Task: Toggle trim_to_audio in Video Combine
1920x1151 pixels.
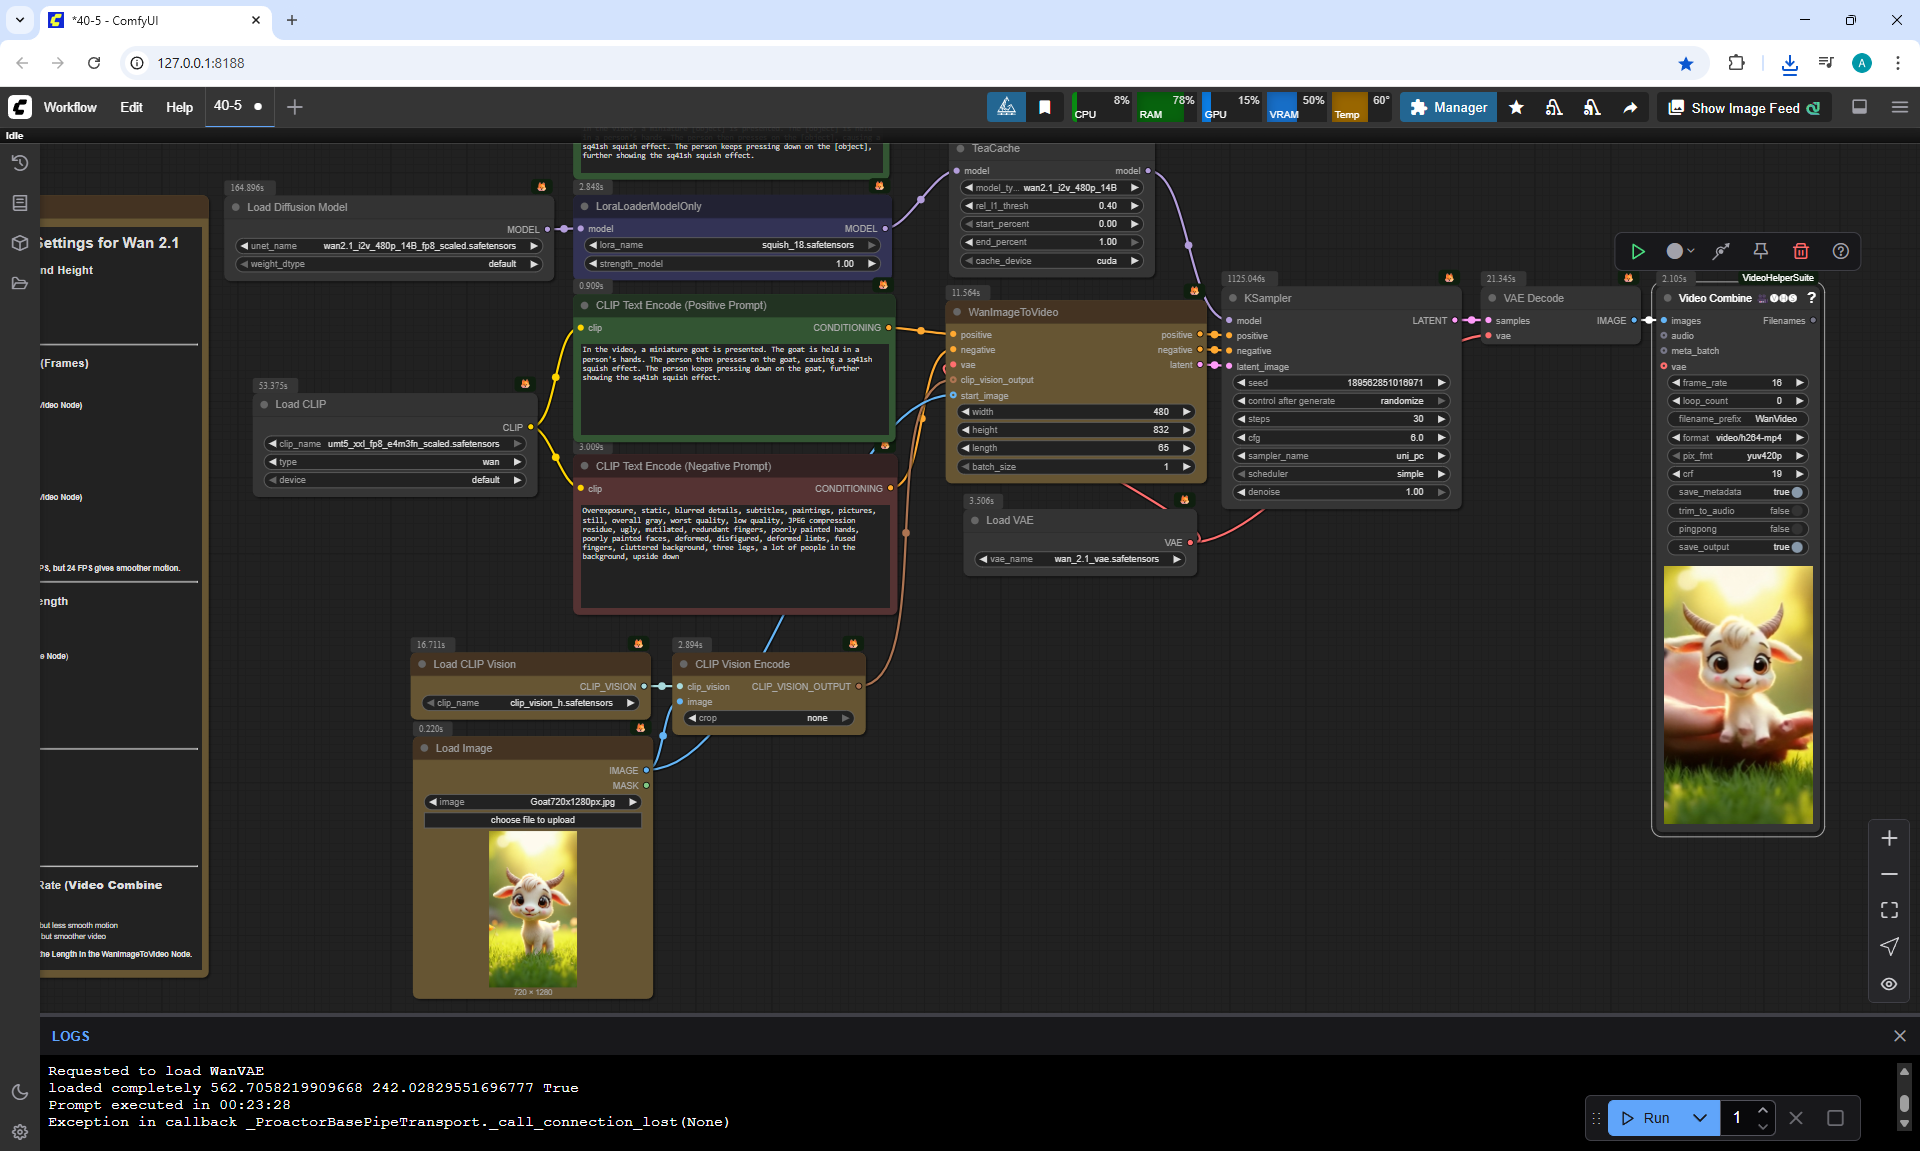Action: (1797, 511)
